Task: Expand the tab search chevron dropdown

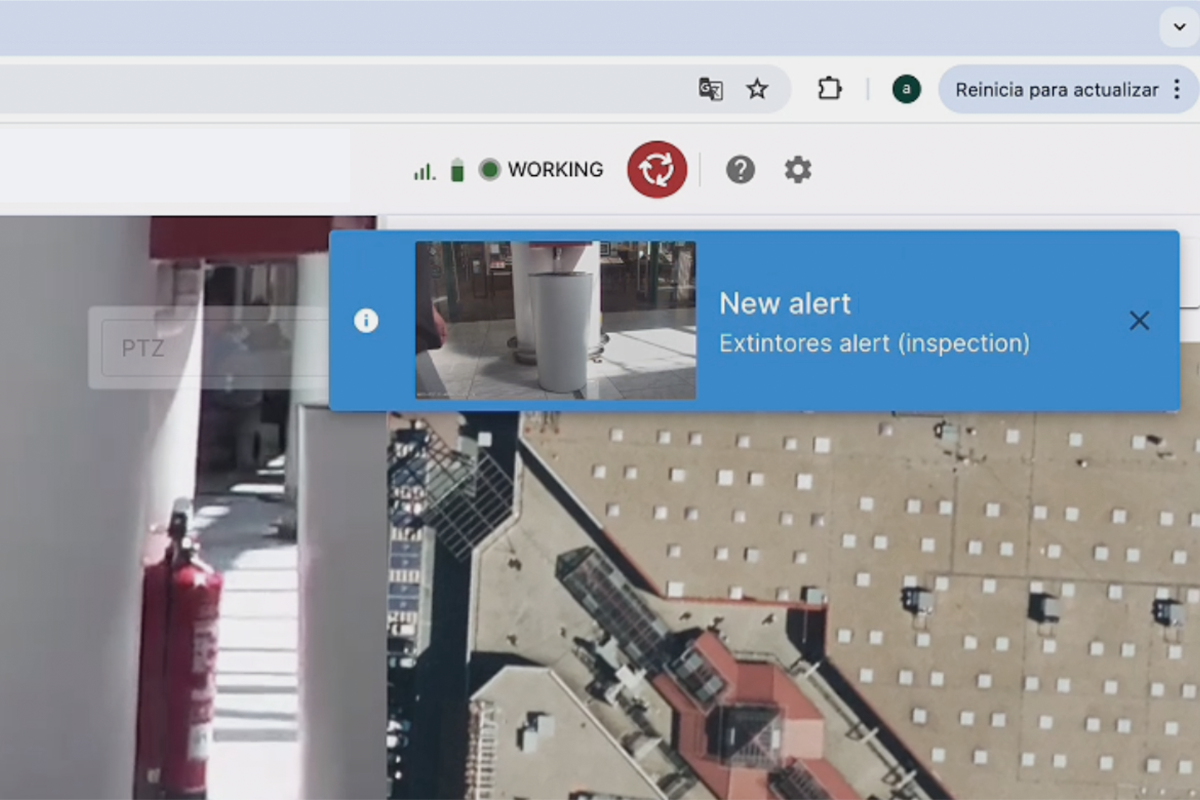Action: click(x=1178, y=26)
